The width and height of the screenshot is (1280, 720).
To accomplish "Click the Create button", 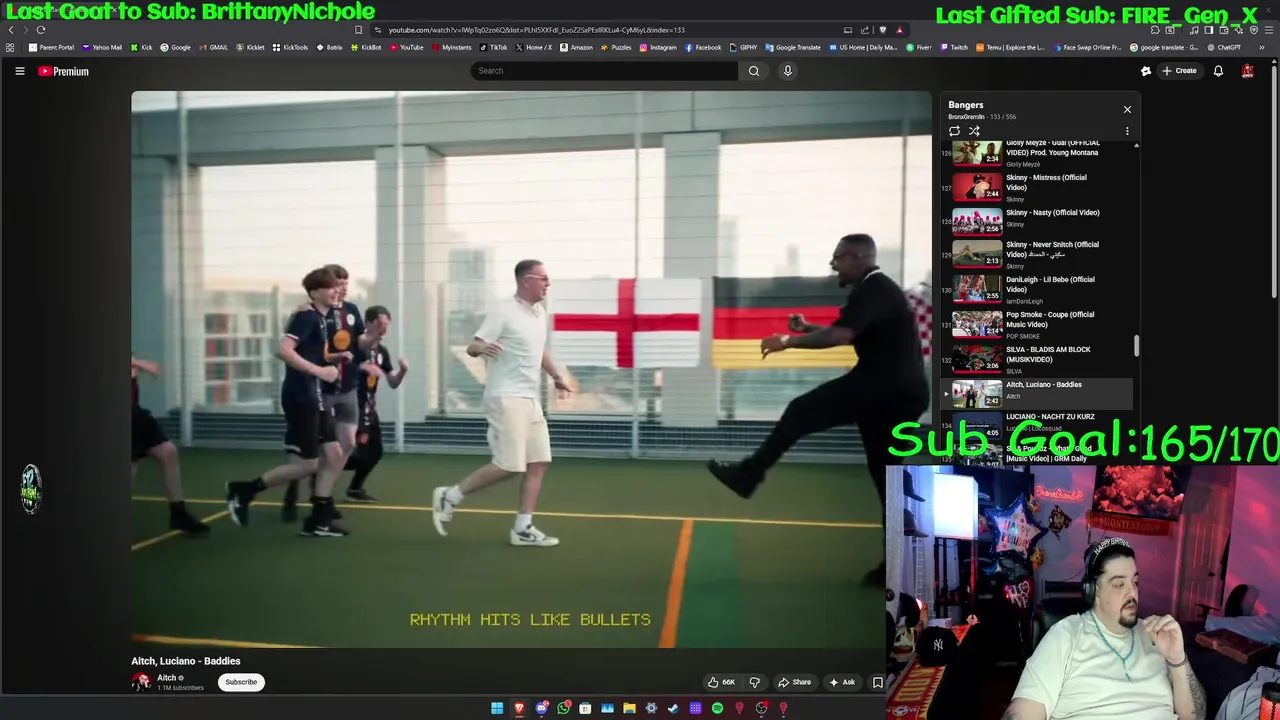I will [1179, 71].
